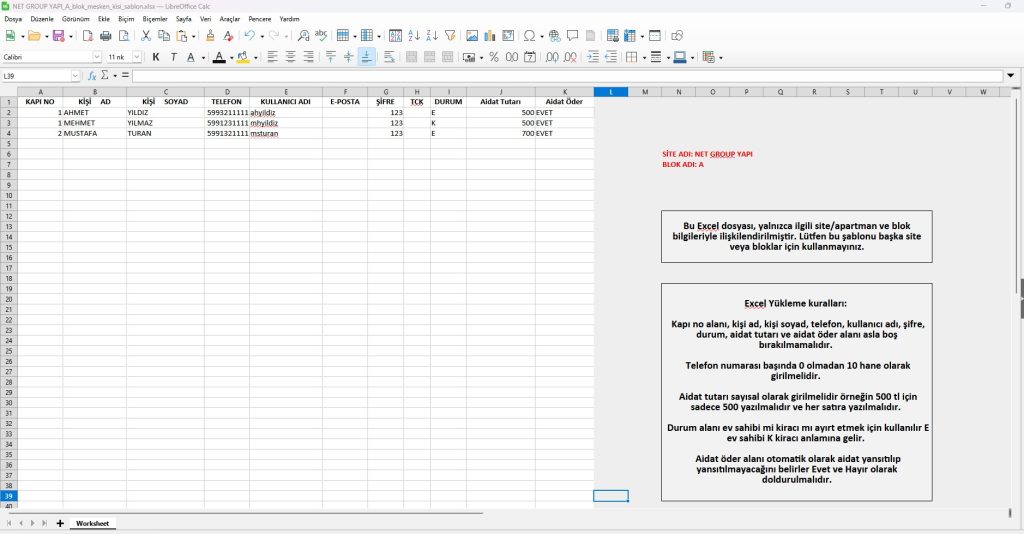
Task: Toggle the Wrap Text button
Action: pyautogui.click(x=388, y=57)
